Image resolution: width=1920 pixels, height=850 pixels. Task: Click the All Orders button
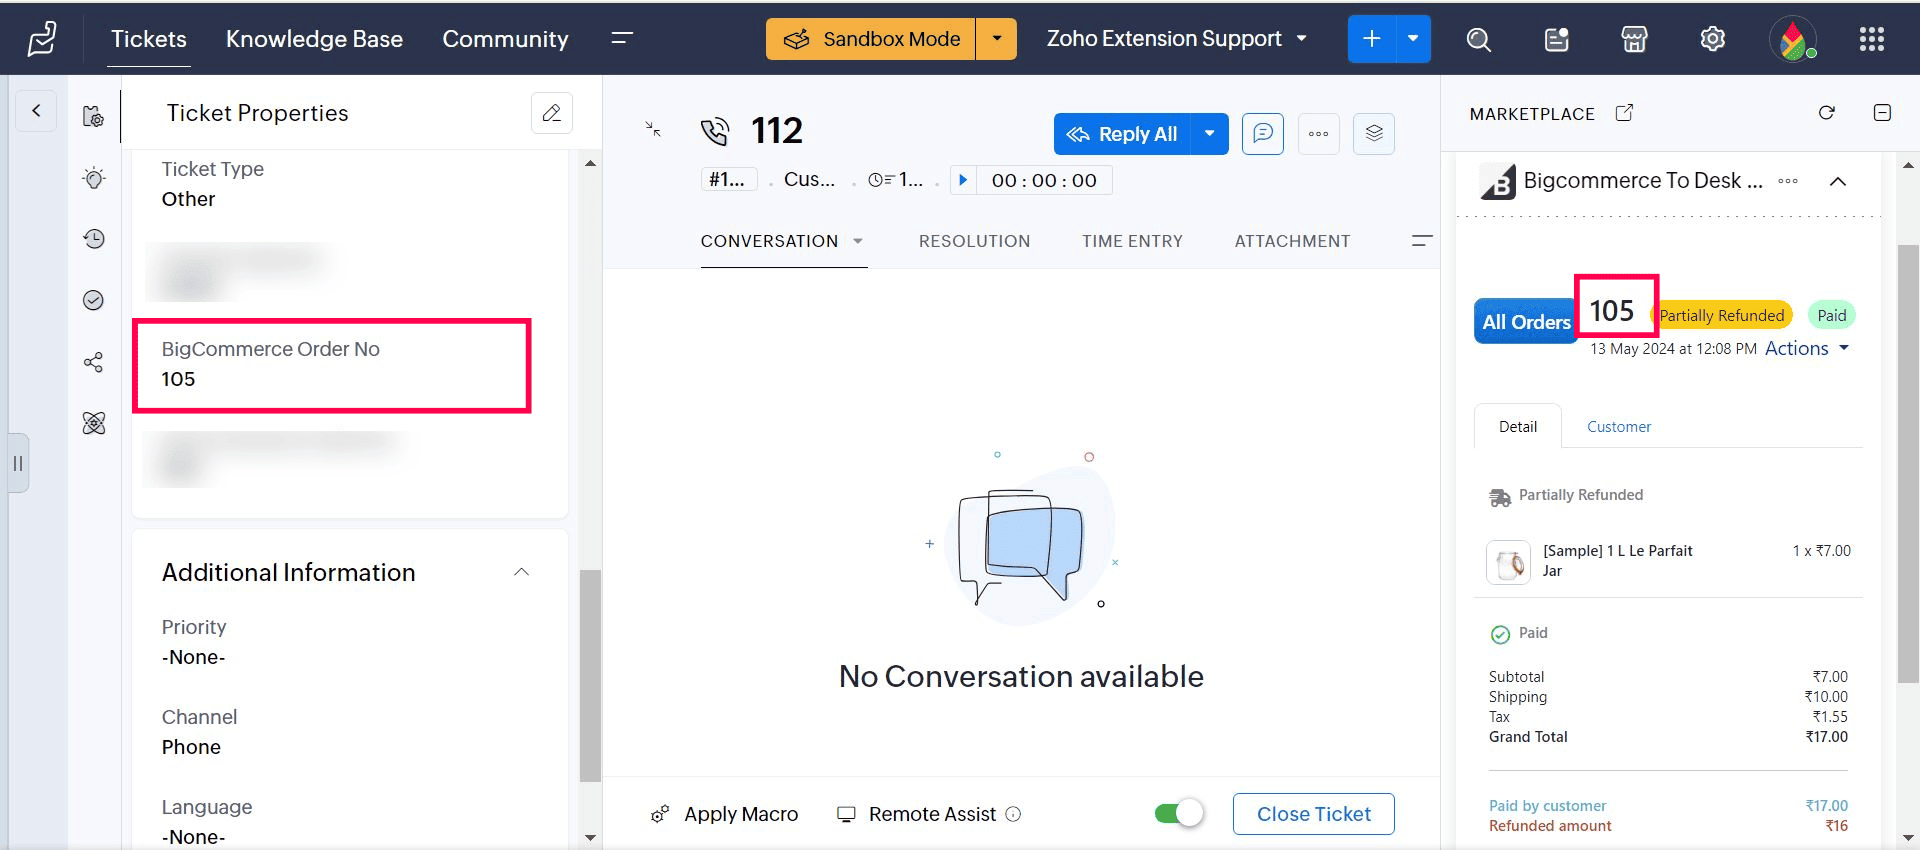click(x=1525, y=322)
